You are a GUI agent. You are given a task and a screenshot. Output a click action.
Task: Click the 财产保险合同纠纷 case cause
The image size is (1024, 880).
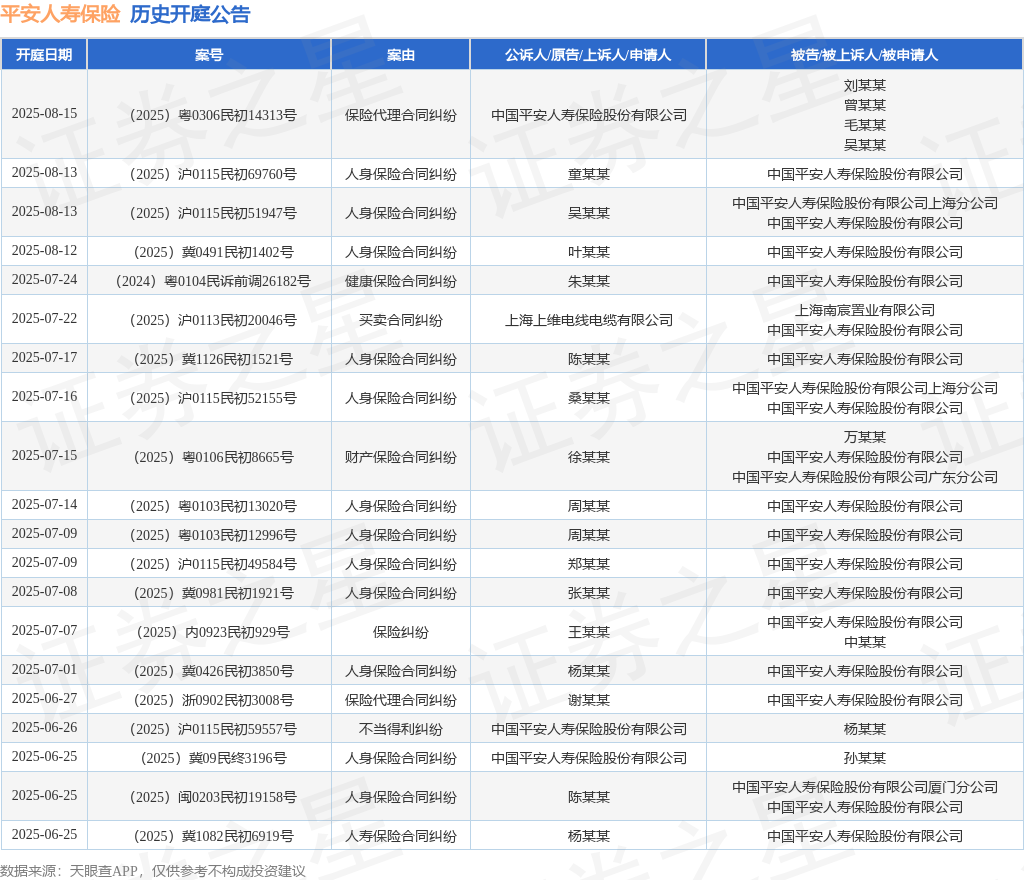coord(400,457)
